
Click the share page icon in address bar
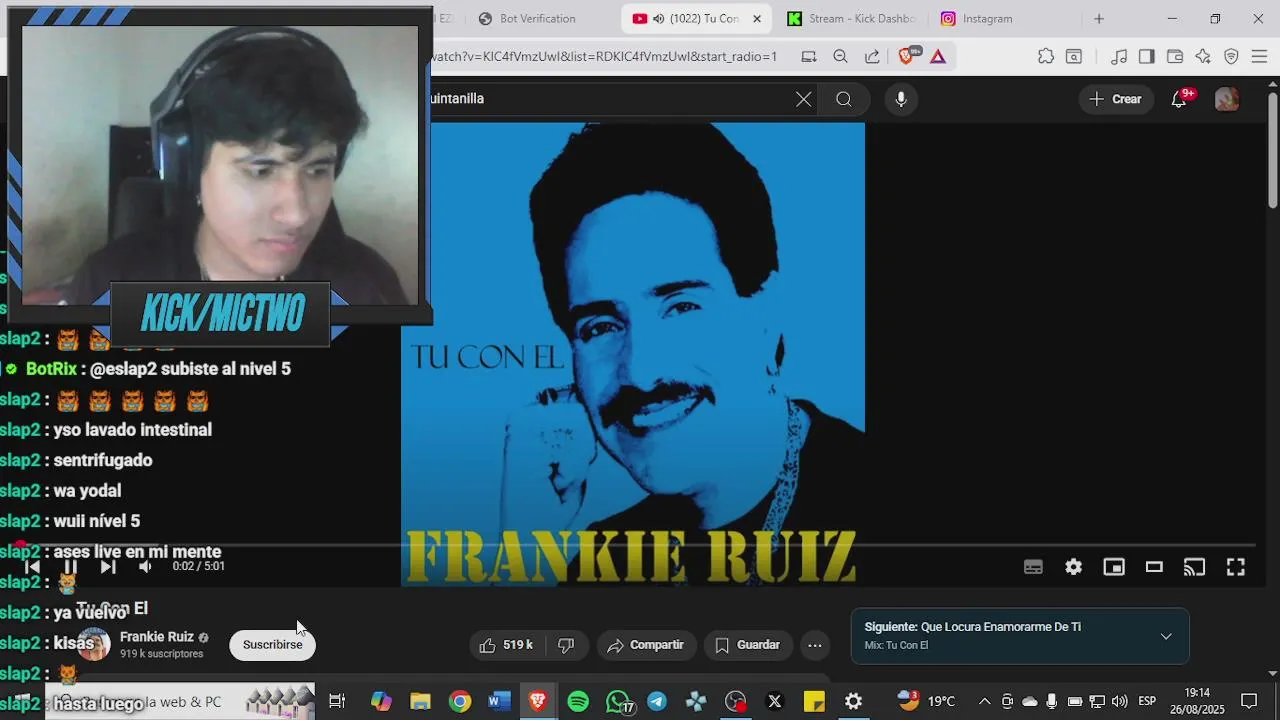pyautogui.click(x=872, y=57)
